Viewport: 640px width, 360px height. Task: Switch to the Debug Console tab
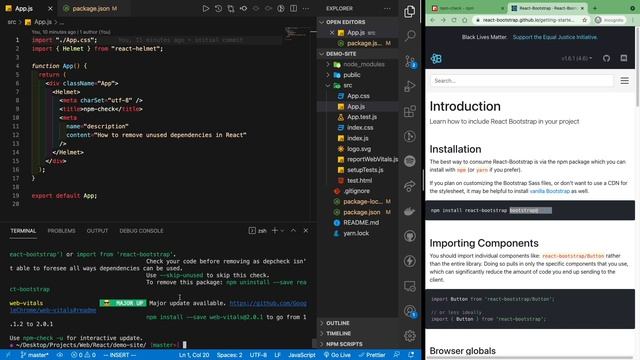141,231
